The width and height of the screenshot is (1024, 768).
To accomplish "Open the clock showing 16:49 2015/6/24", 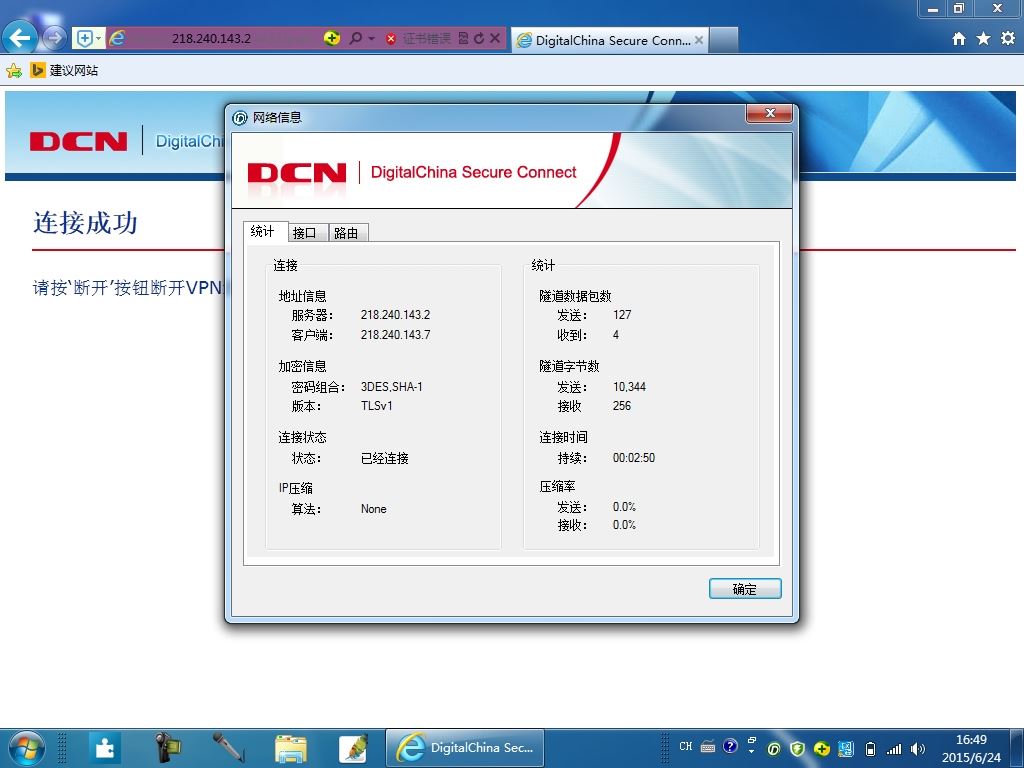I will click(x=971, y=748).
